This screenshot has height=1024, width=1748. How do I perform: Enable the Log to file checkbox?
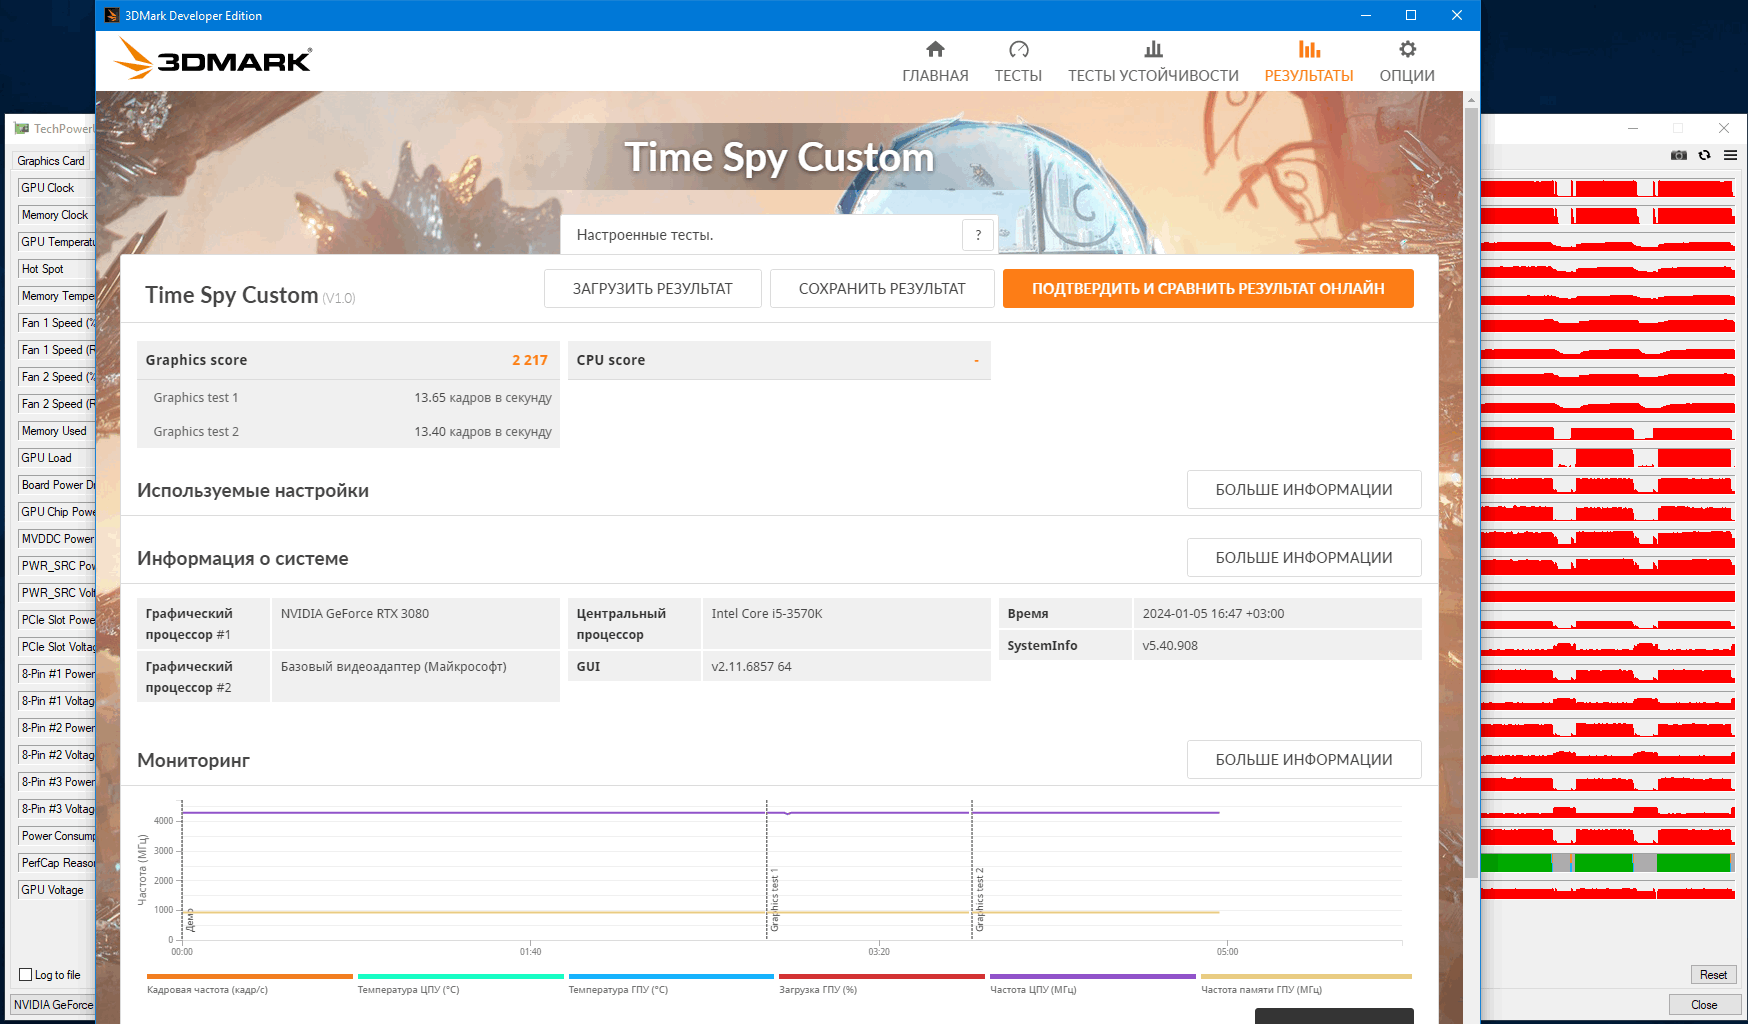point(26,974)
